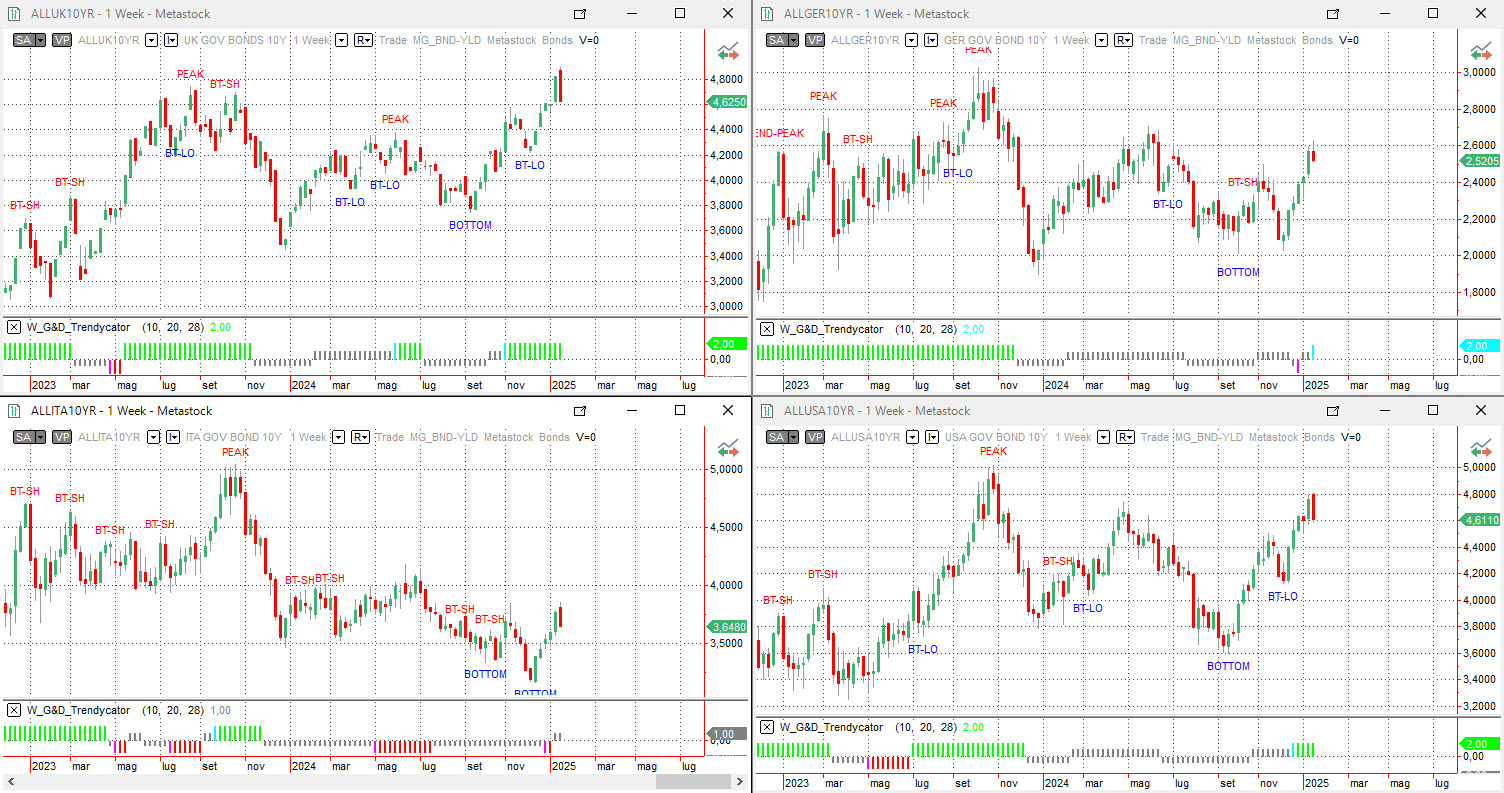Click the W_G&D_Trendycator indicator name in UK chart
This screenshot has height=793, width=1504.
tap(78, 328)
